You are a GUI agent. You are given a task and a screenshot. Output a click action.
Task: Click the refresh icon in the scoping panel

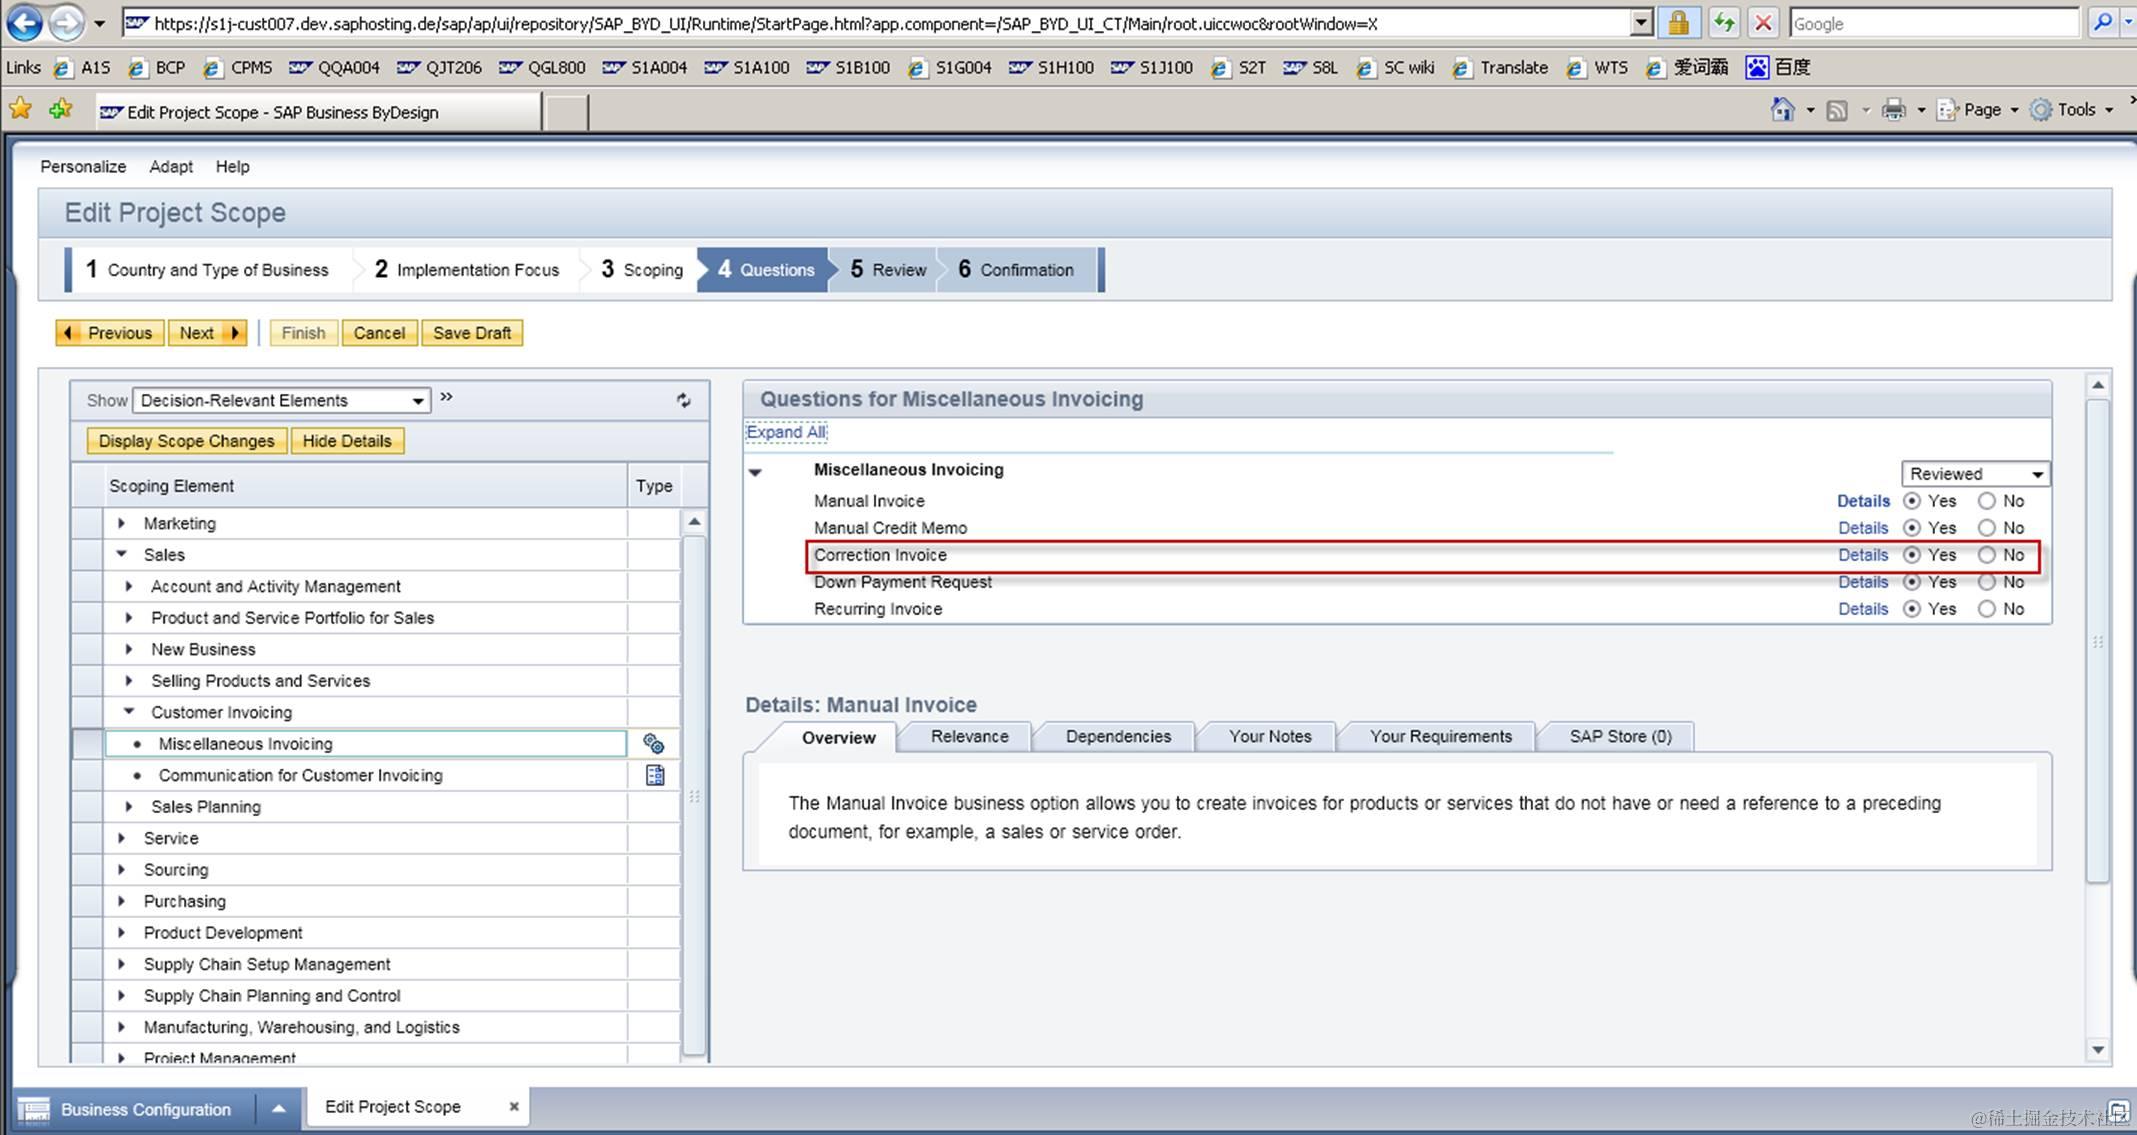(x=683, y=400)
